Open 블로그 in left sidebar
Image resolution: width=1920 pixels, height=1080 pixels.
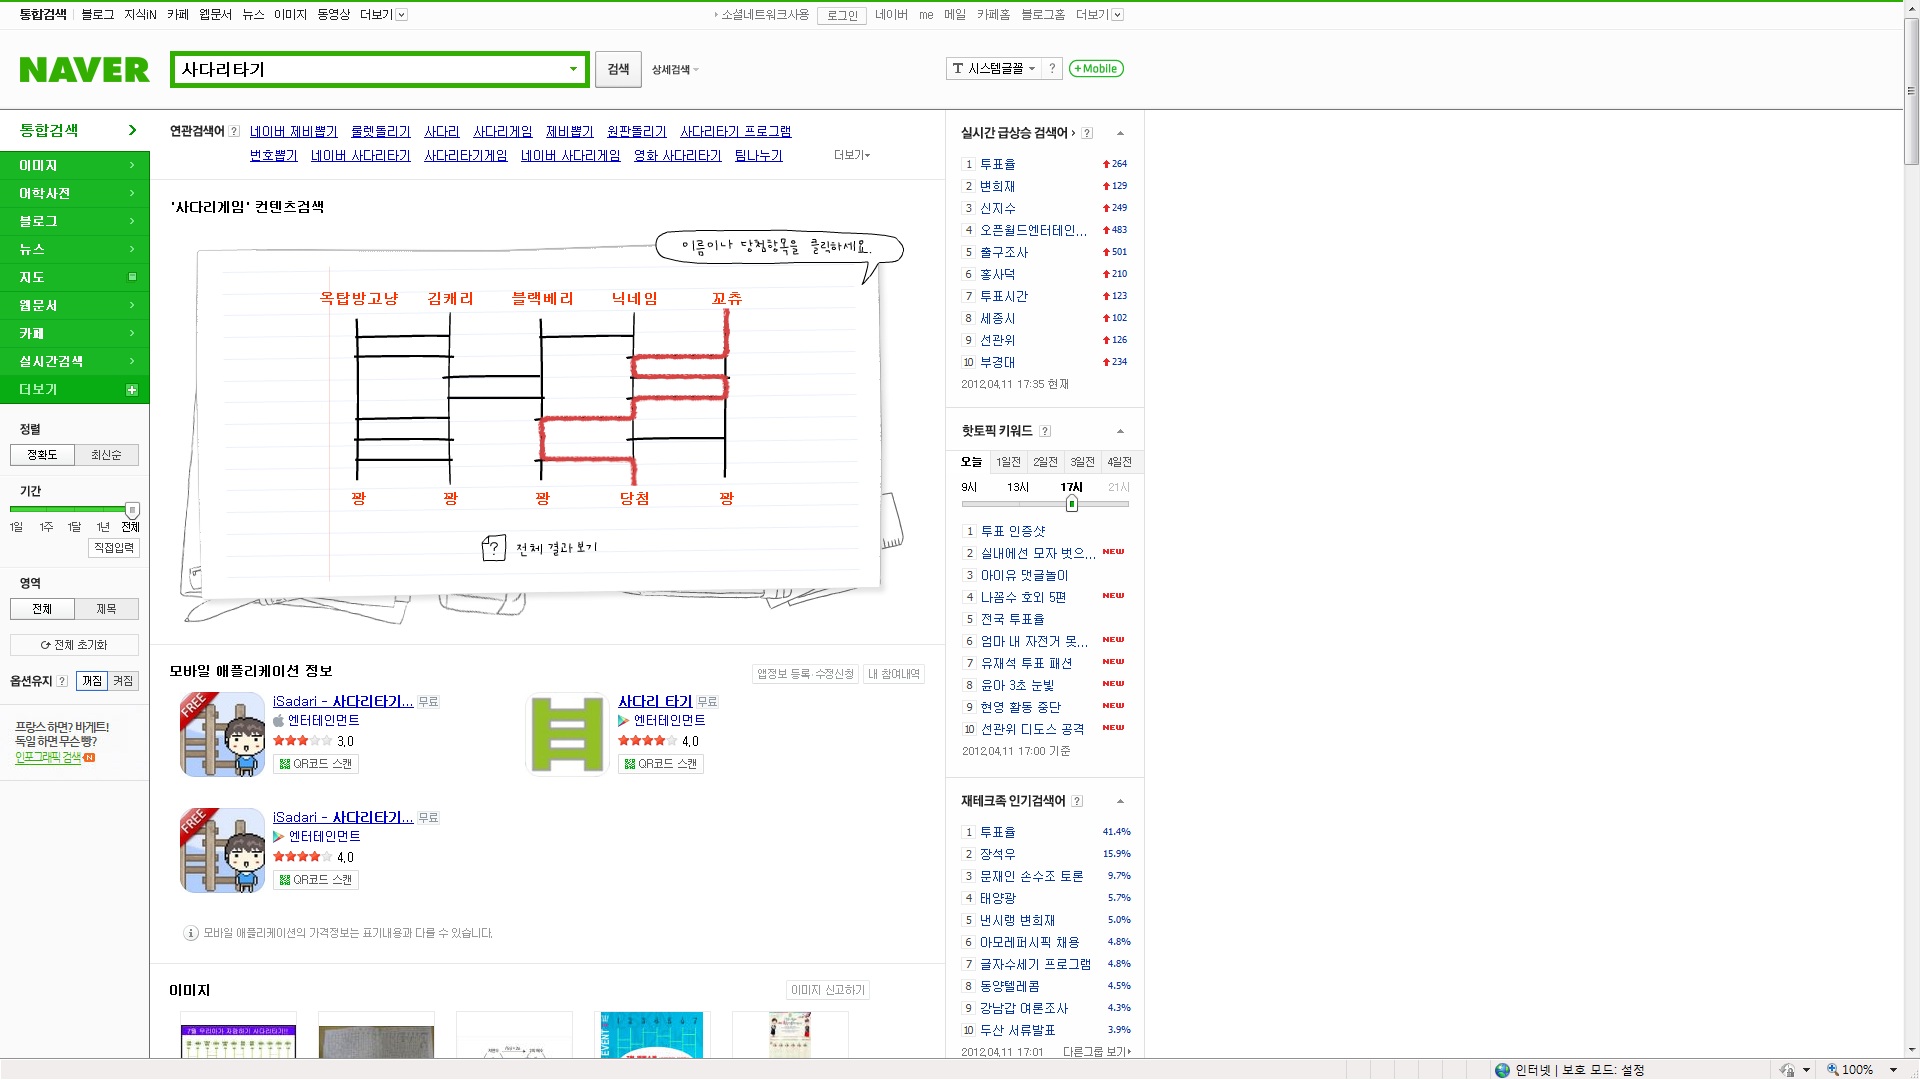pyautogui.click(x=75, y=222)
